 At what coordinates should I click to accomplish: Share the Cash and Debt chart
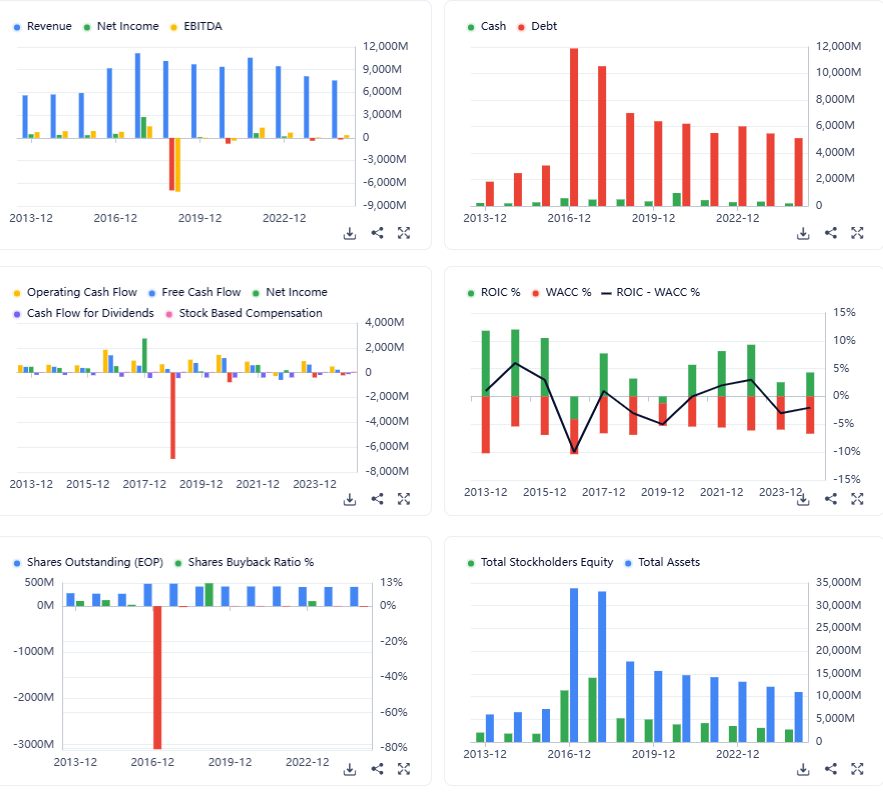tap(831, 233)
